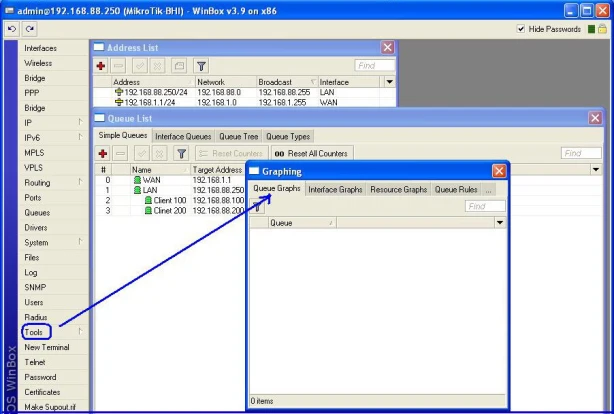Click the Find field in Graphing window
This screenshot has height=414, width=614.
[485, 206]
